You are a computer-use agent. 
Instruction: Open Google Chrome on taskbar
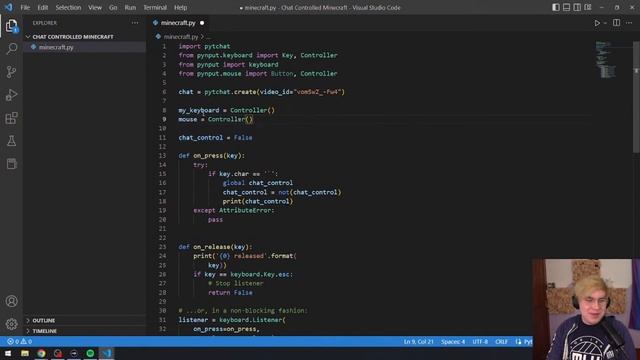41,353
